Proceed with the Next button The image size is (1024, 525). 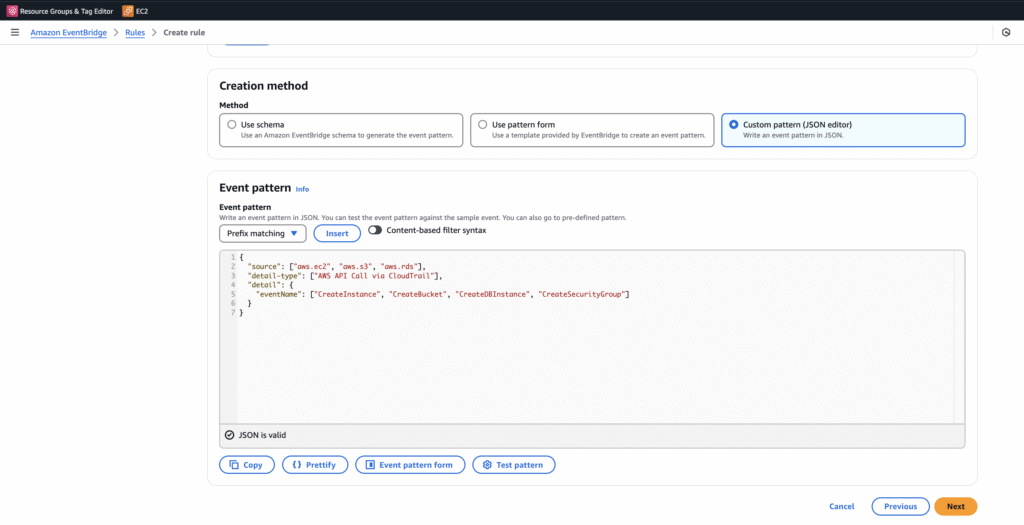click(x=955, y=506)
